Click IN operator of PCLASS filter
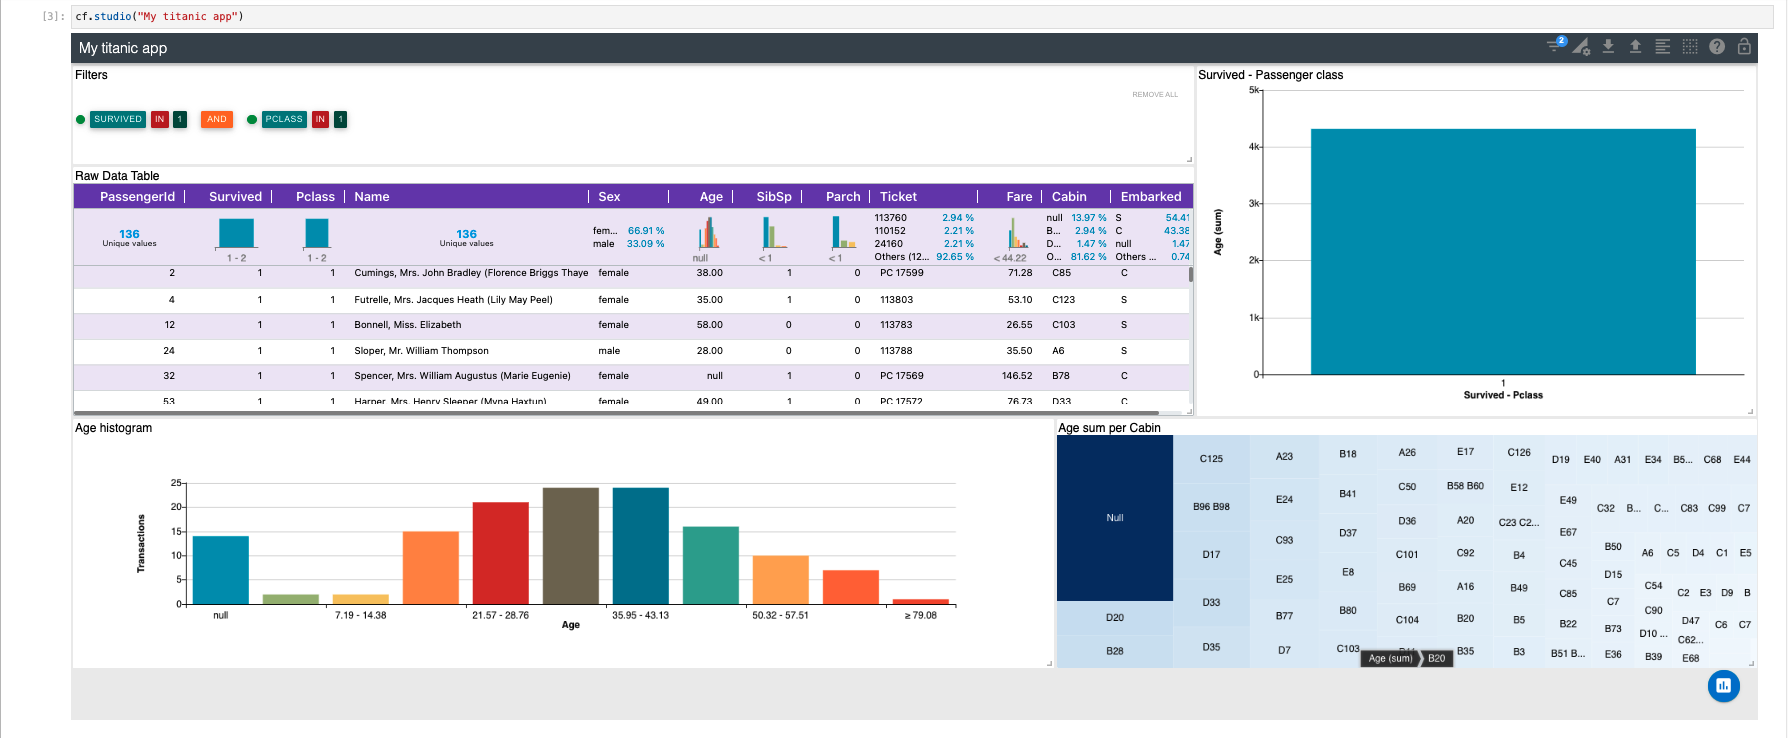The width and height of the screenshot is (1788, 738). (320, 119)
